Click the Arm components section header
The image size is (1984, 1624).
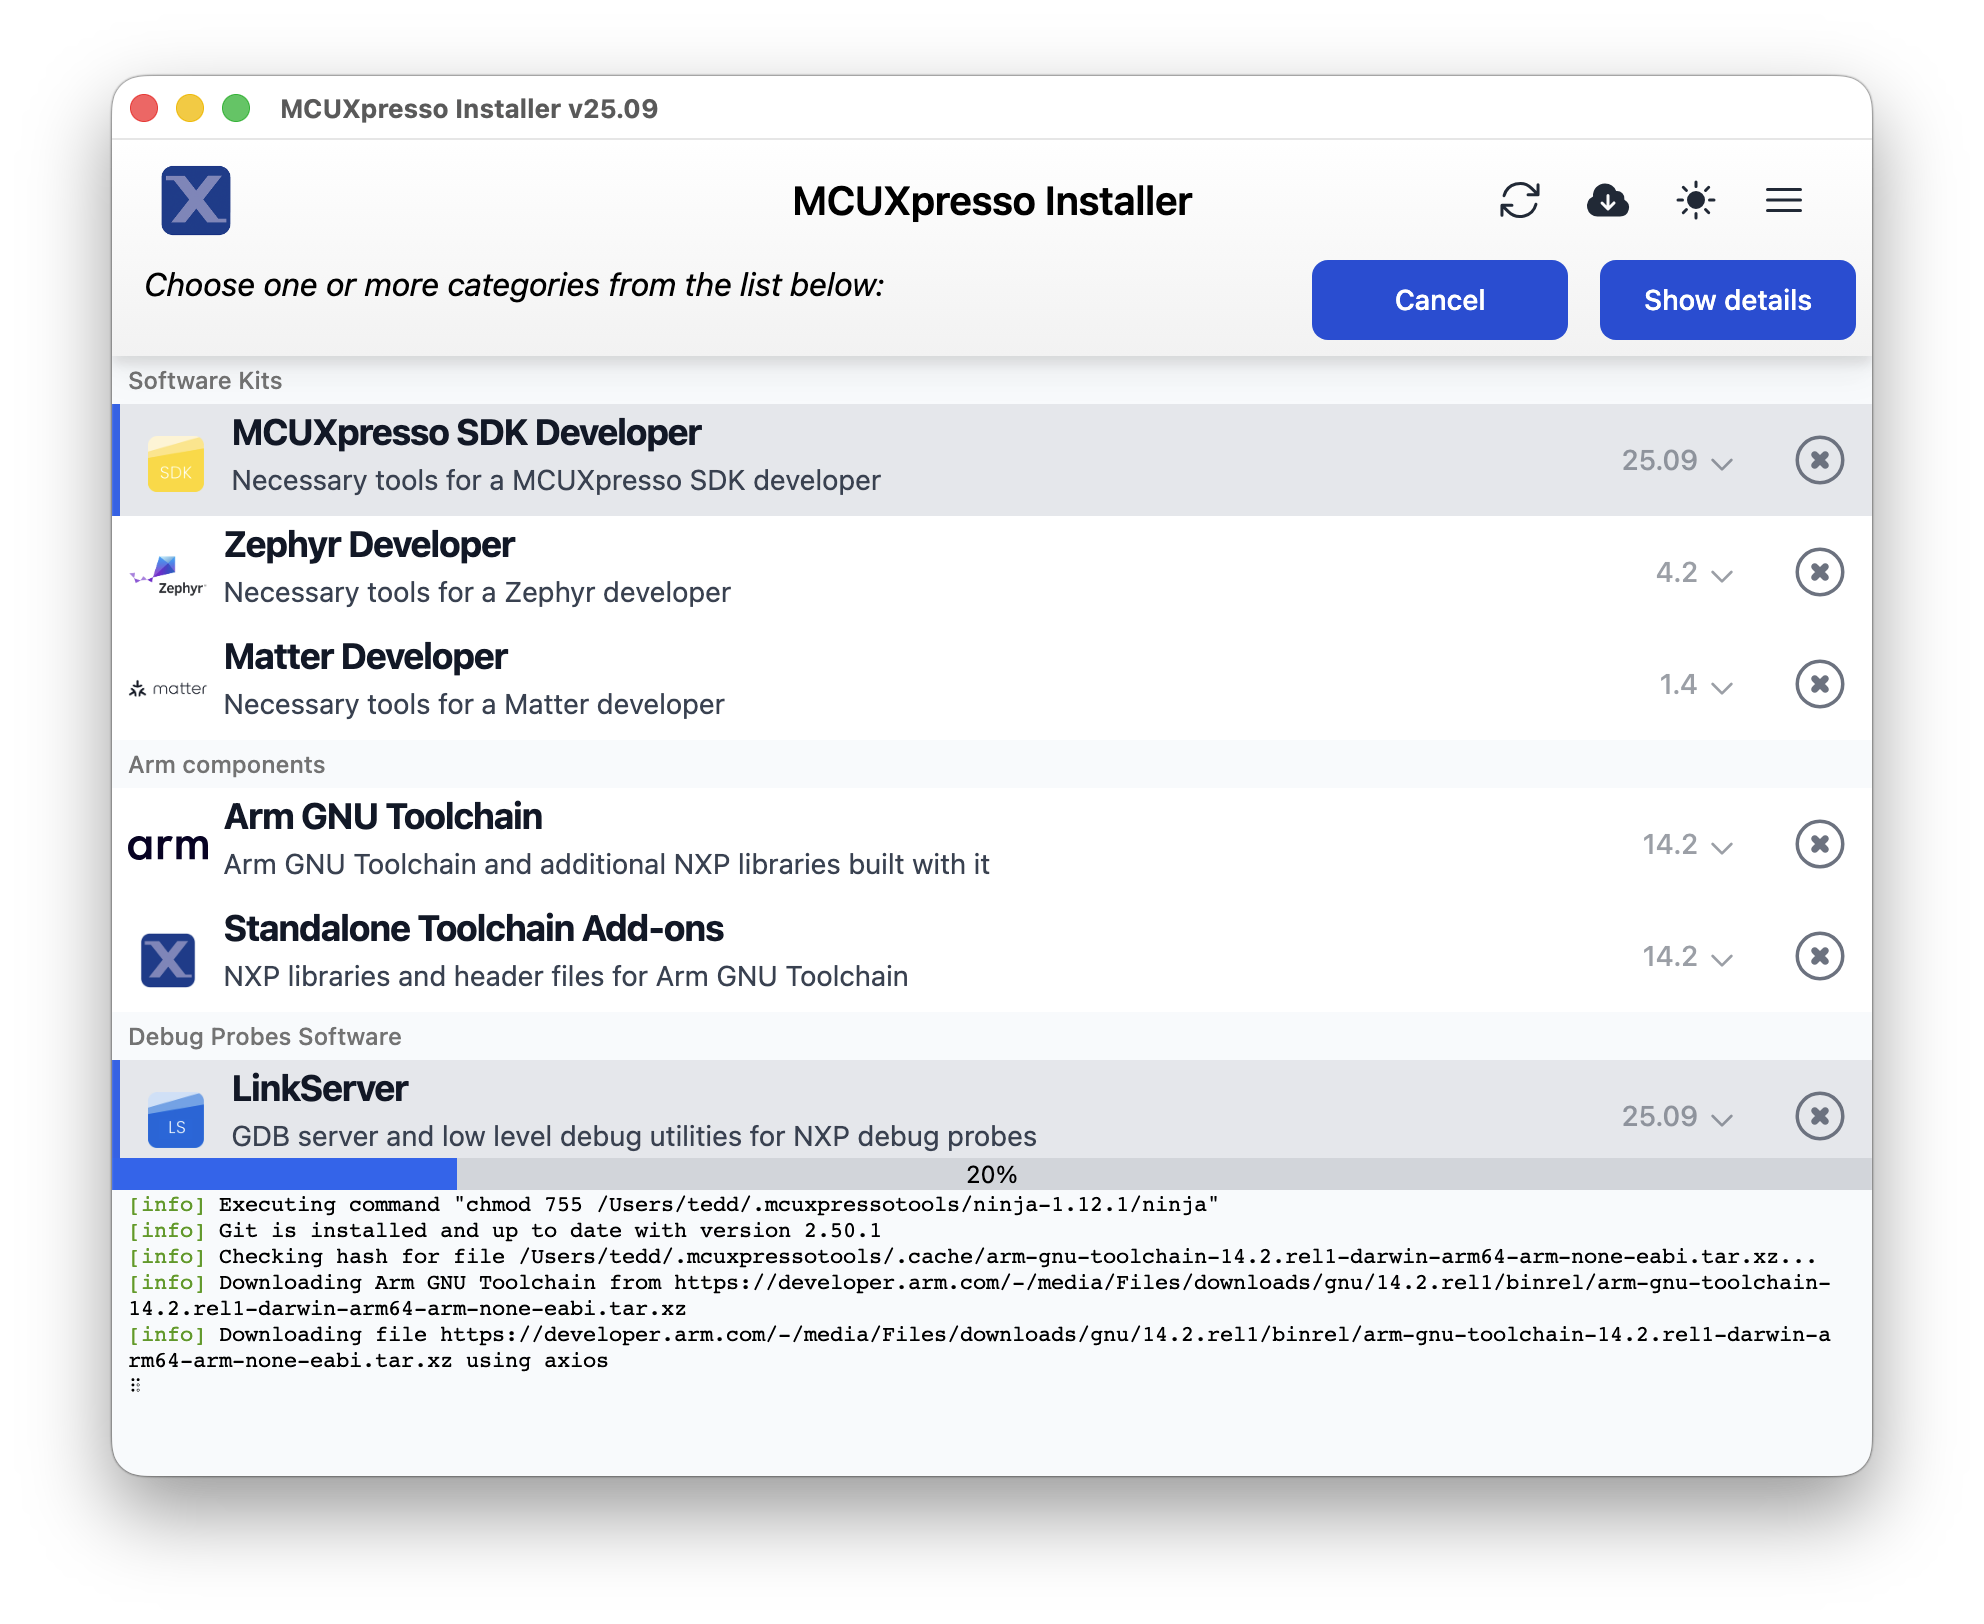[x=227, y=764]
